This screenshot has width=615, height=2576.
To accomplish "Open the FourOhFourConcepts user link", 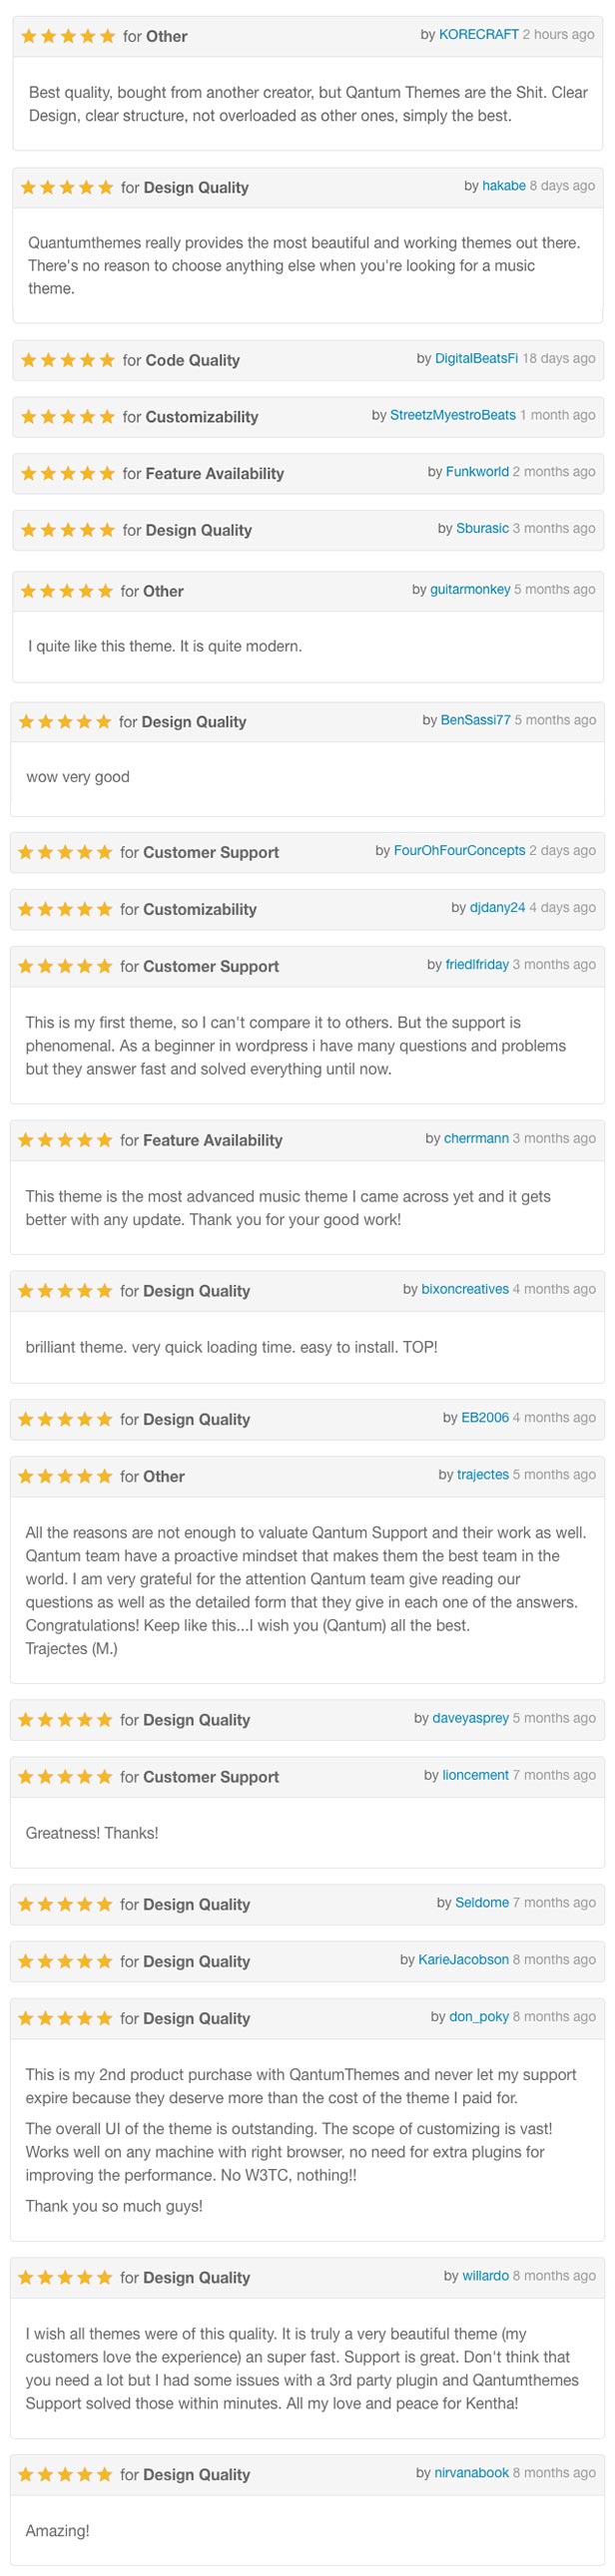I will coord(459,850).
